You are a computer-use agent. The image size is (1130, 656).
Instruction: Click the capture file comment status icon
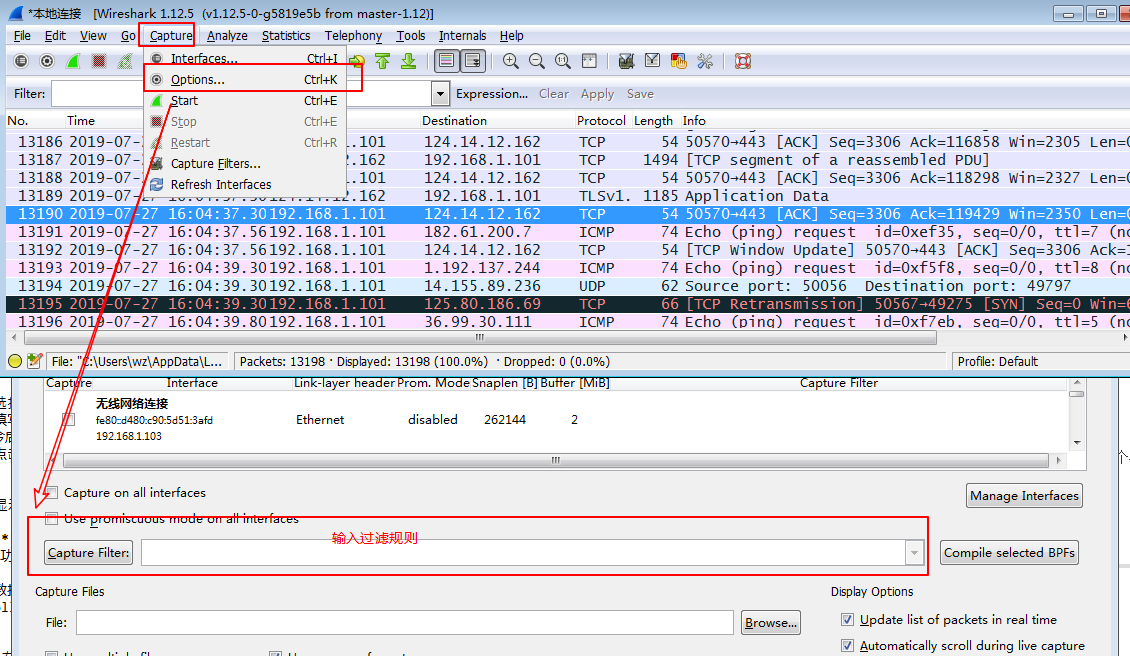34,361
